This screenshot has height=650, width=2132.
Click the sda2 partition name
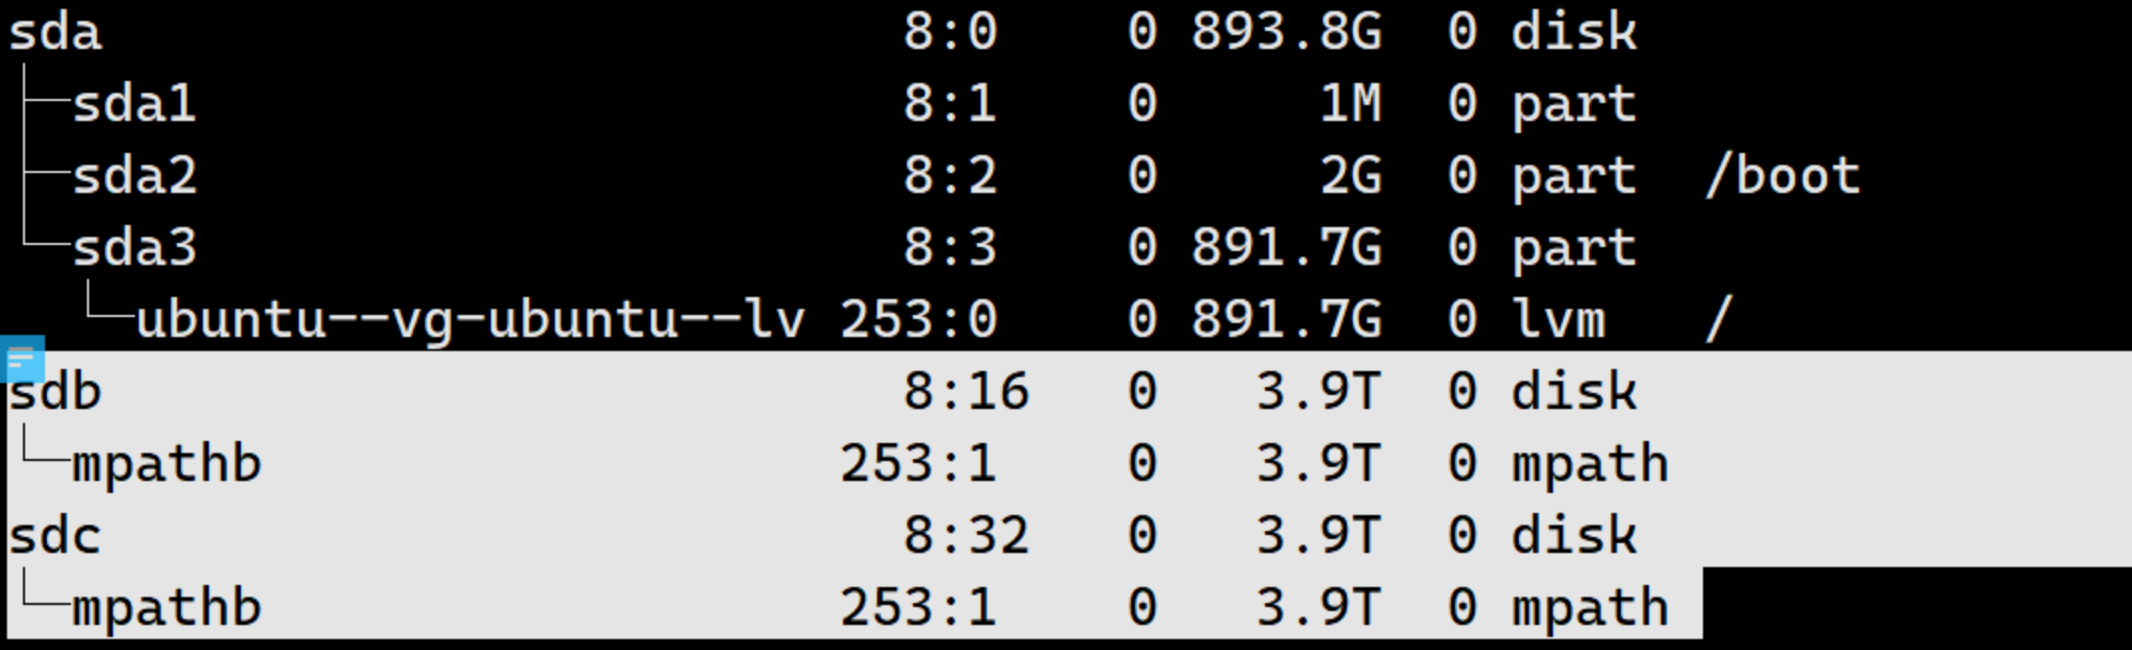coord(134,176)
